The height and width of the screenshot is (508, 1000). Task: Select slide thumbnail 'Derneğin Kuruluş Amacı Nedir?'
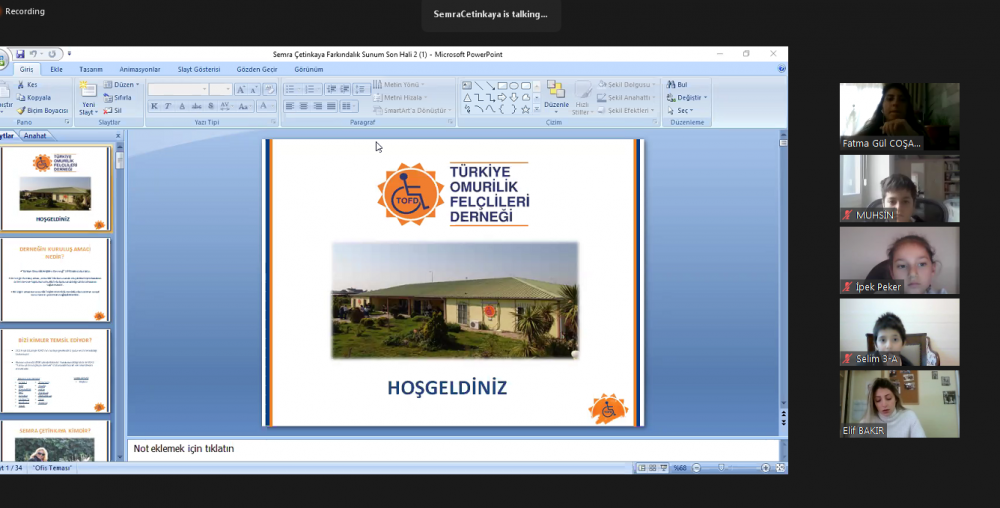click(x=55, y=280)
